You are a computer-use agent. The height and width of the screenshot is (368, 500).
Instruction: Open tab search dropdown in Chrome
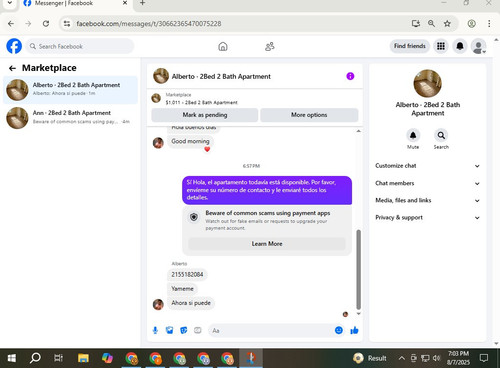[10, 3]
